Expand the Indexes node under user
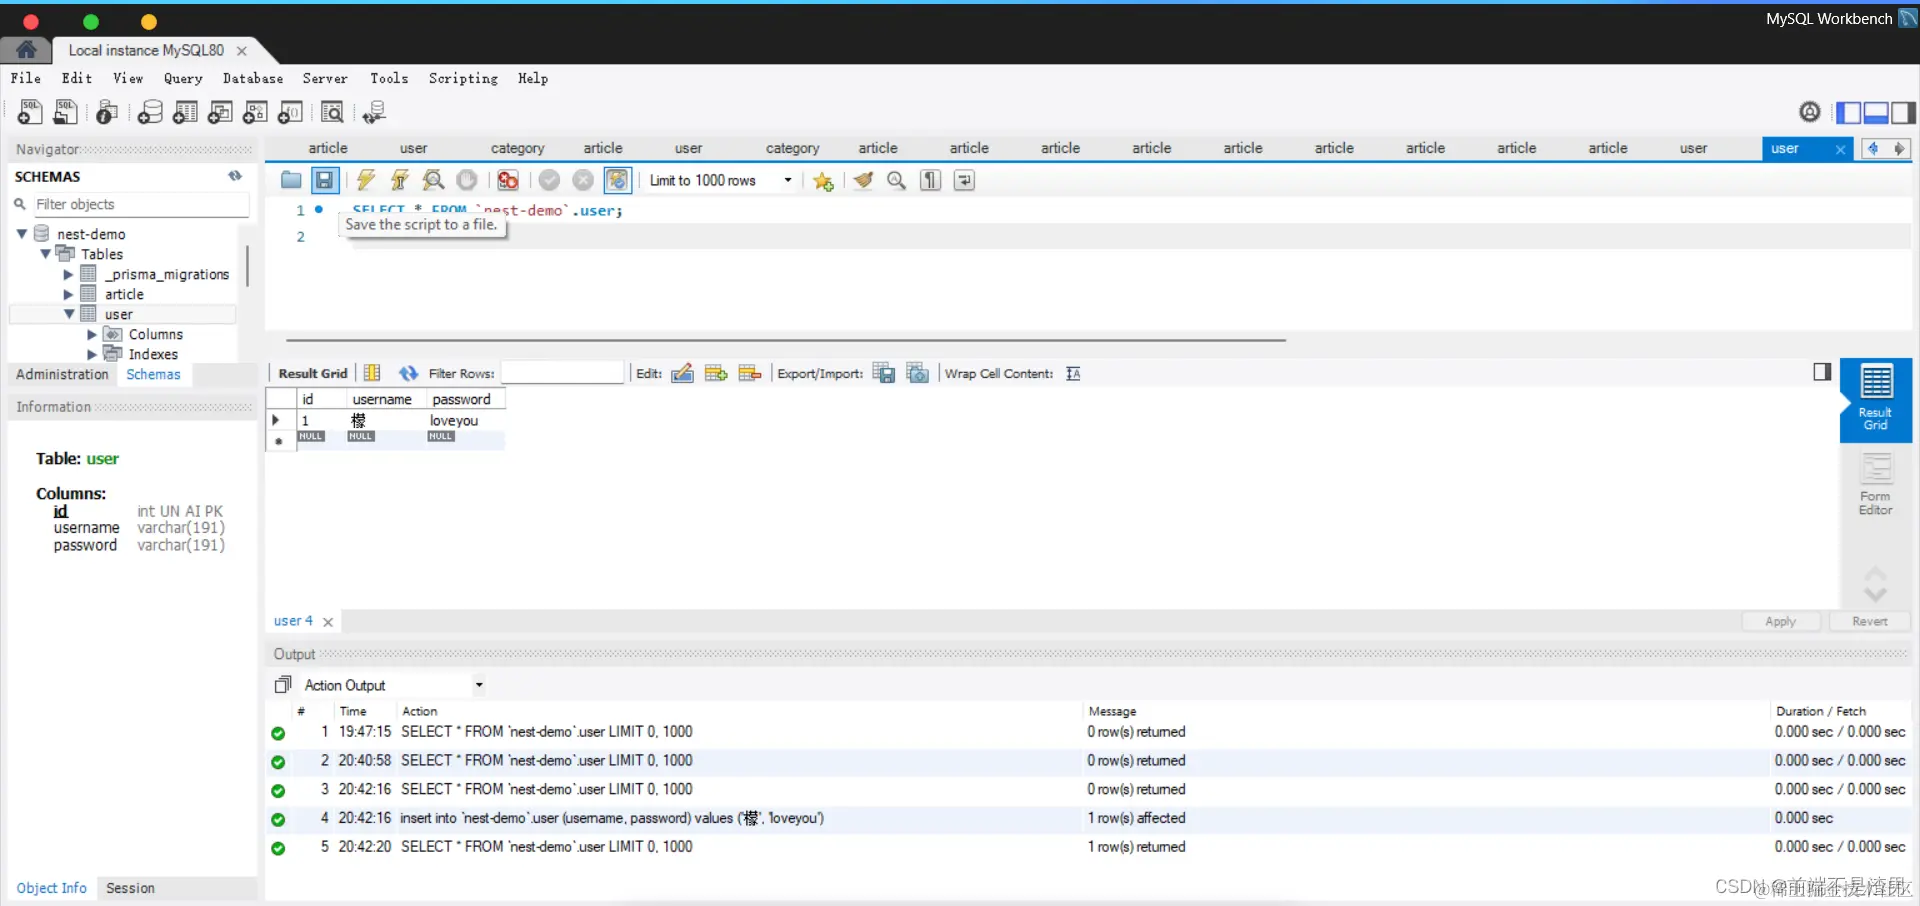Image resolution: width=1920 pixels, height=906 pixels. tap(92, 354)
